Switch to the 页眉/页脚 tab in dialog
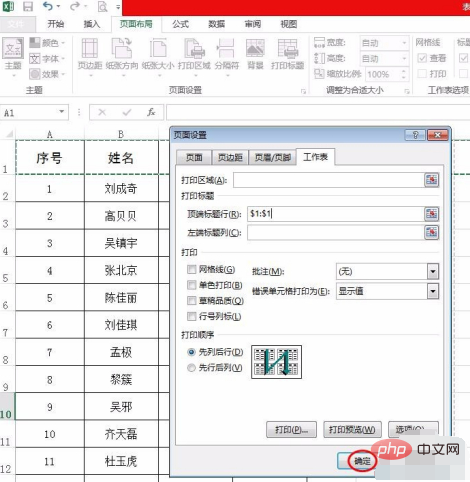 pos(273,157)
